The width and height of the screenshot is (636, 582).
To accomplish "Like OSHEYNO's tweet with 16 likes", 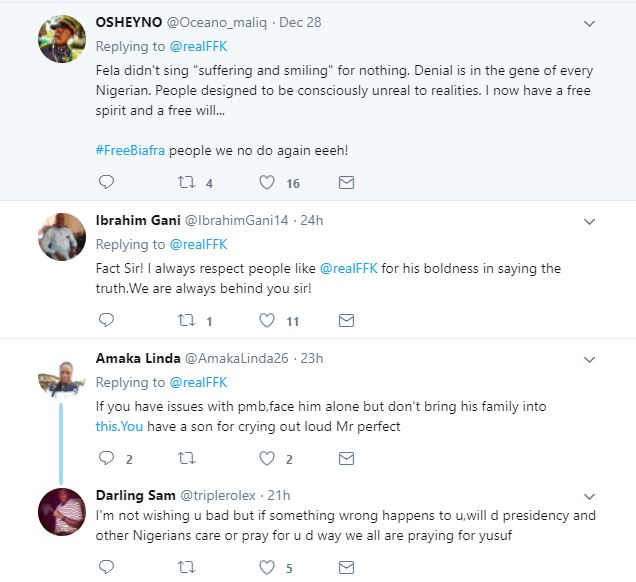I will pyautogui.click(x=266, y=183).
